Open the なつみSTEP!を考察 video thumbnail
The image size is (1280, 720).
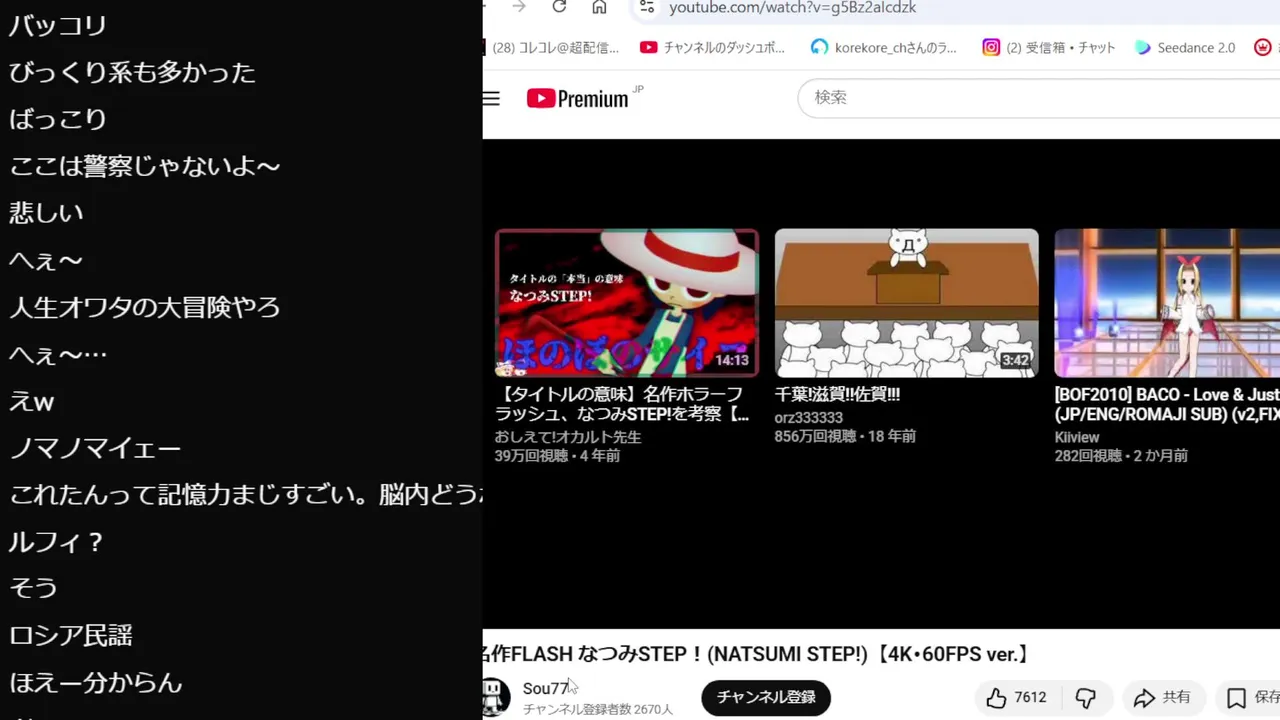[x=627, y=303]
